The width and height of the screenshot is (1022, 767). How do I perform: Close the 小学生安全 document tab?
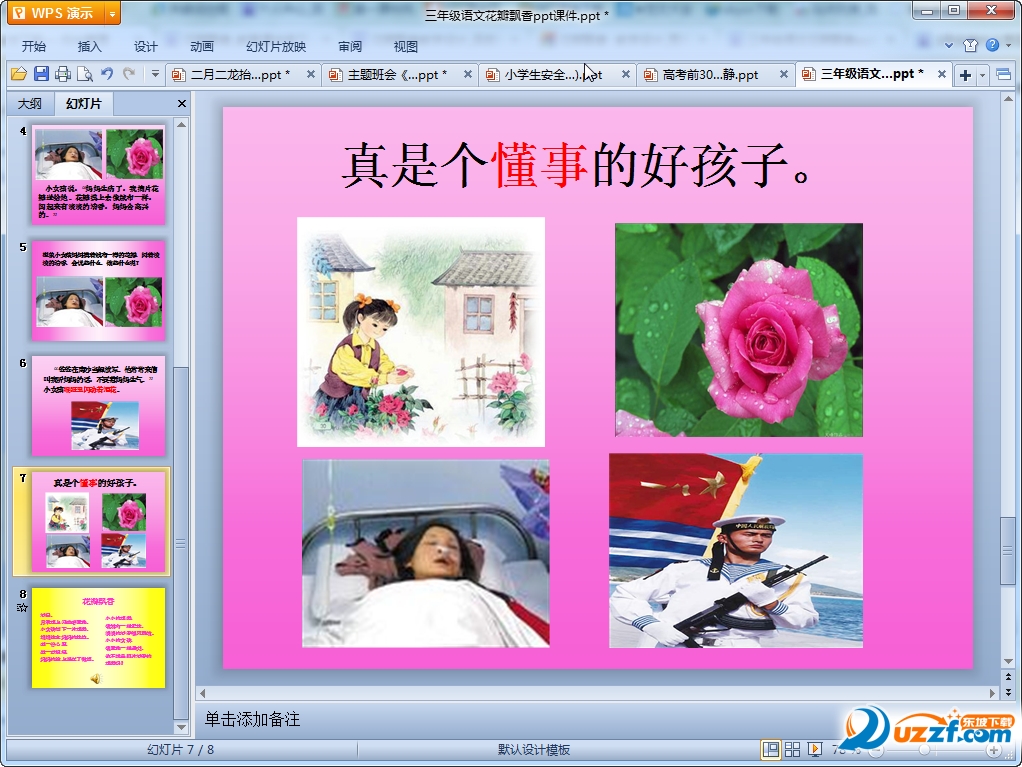[x=626, y=74]
